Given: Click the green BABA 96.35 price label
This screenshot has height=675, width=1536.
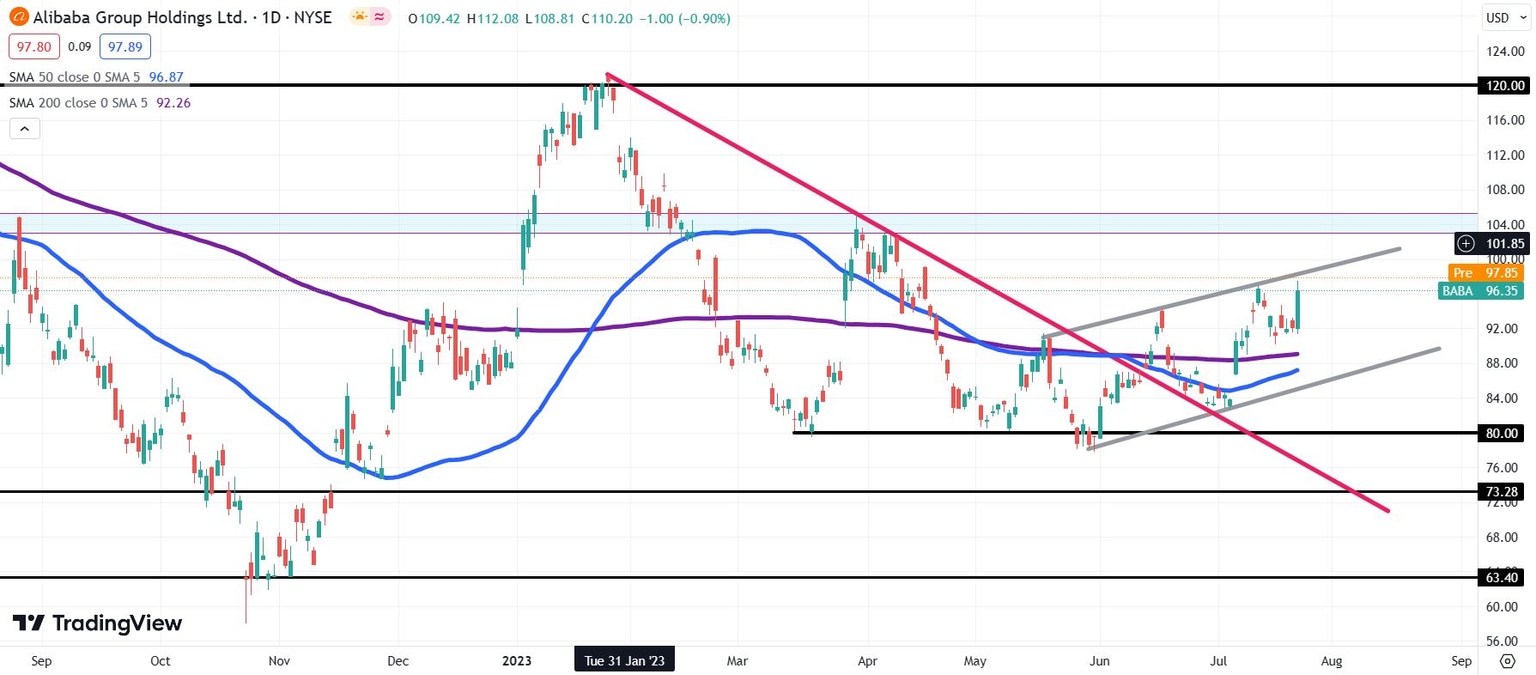Looking at the screenshot, I should point(1483,291).
